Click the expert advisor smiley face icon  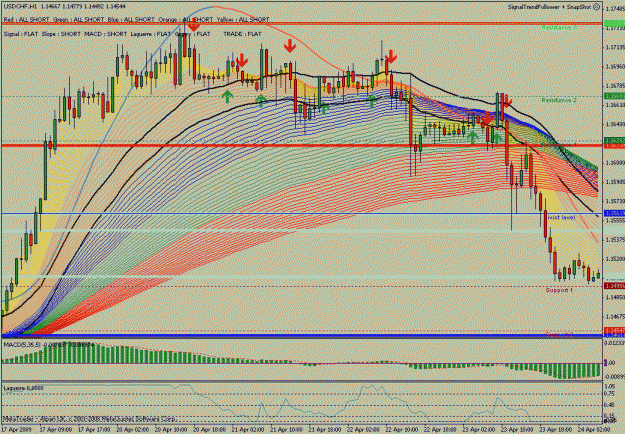[596, 7]
